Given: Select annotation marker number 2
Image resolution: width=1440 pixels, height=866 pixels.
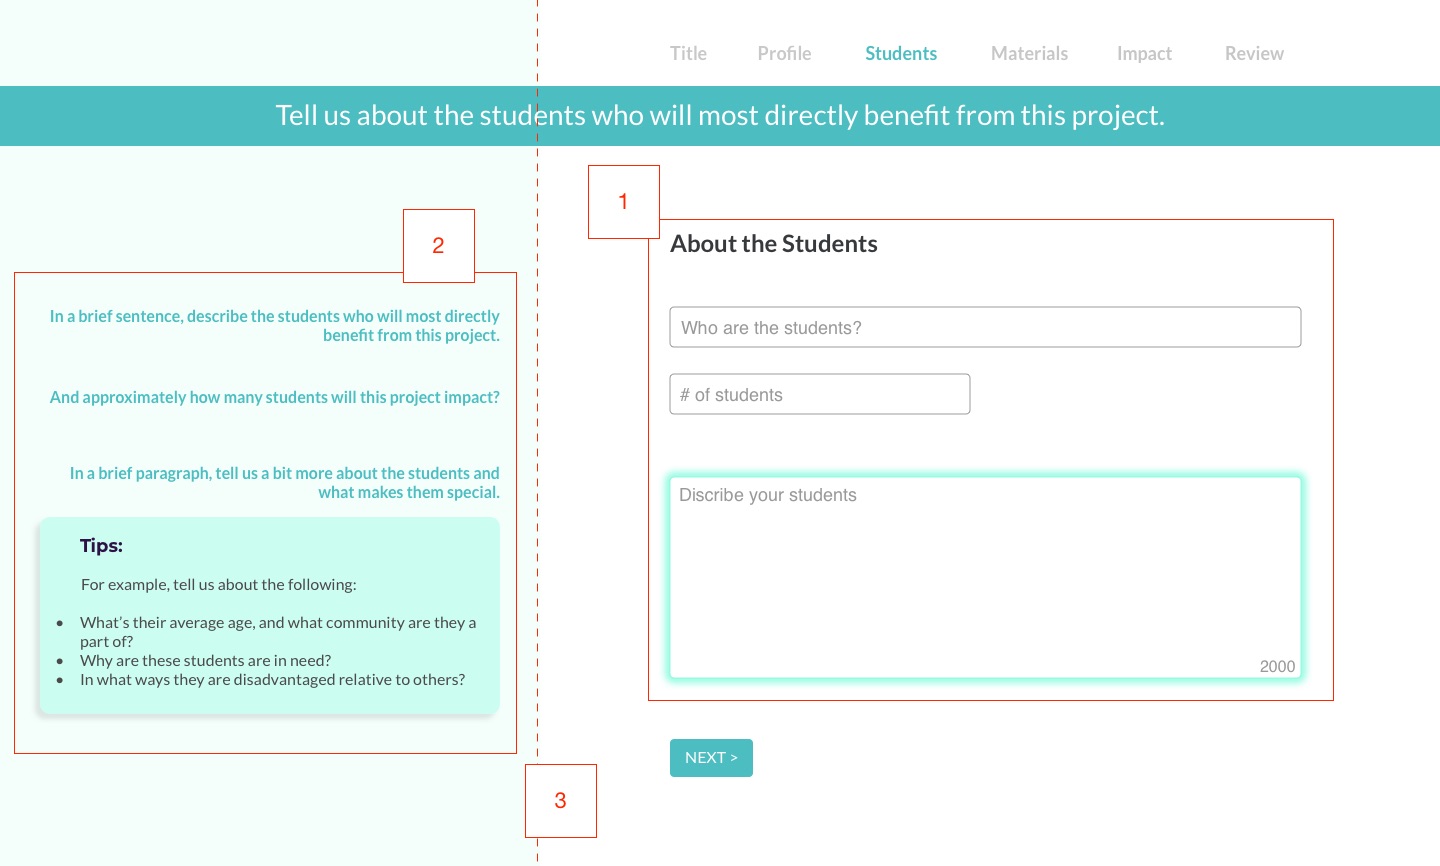Looking at the screenshot, I should pos(438,246).
